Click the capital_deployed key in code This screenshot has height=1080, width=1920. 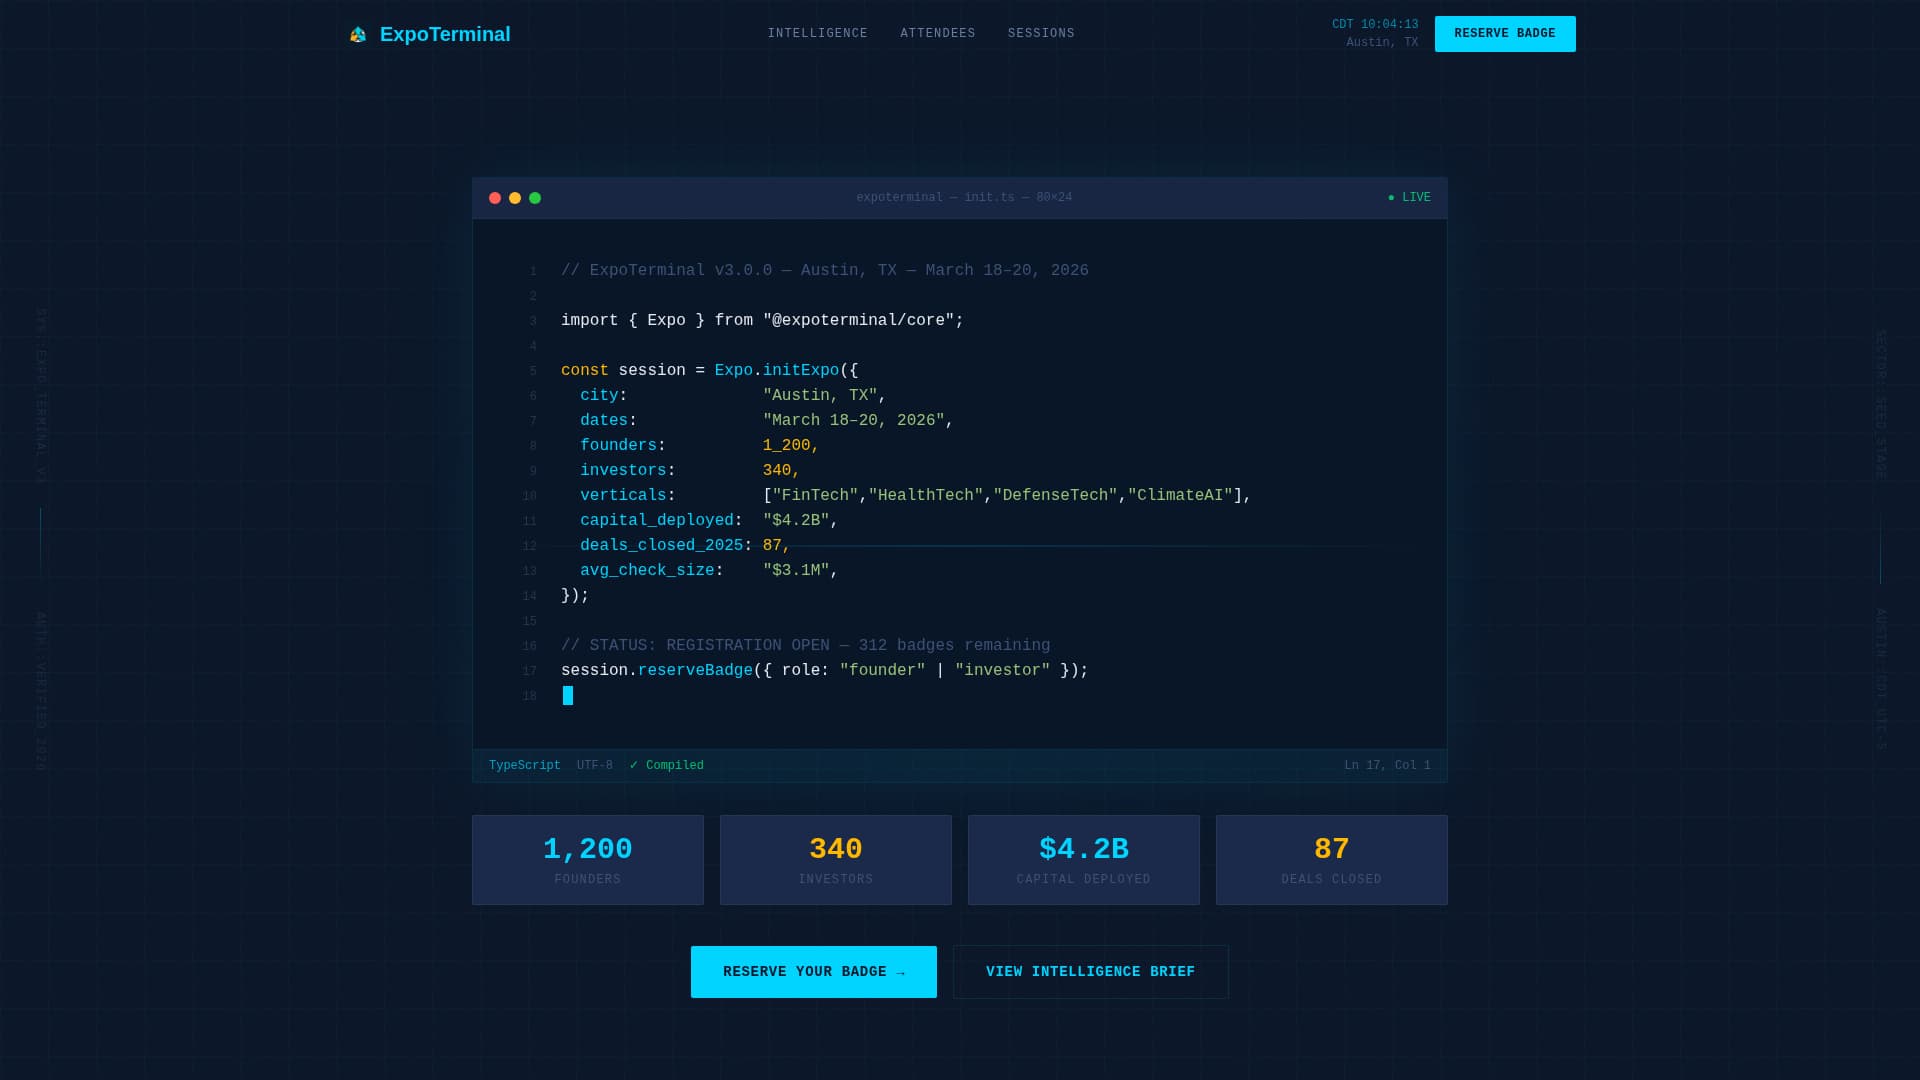(x=657, y=521)
